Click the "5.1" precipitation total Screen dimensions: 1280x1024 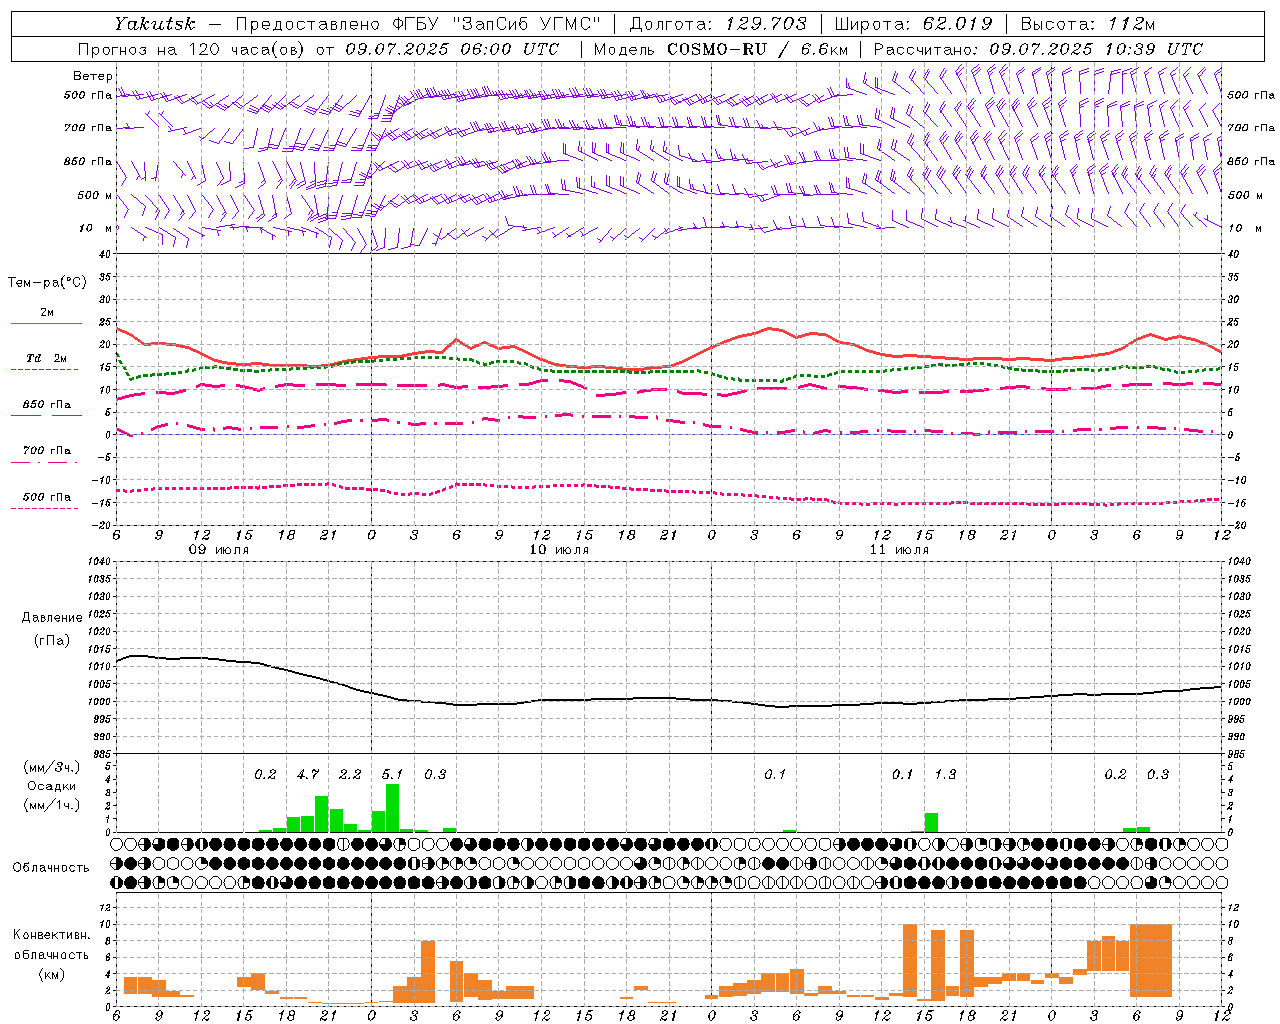tap(393, 774)
